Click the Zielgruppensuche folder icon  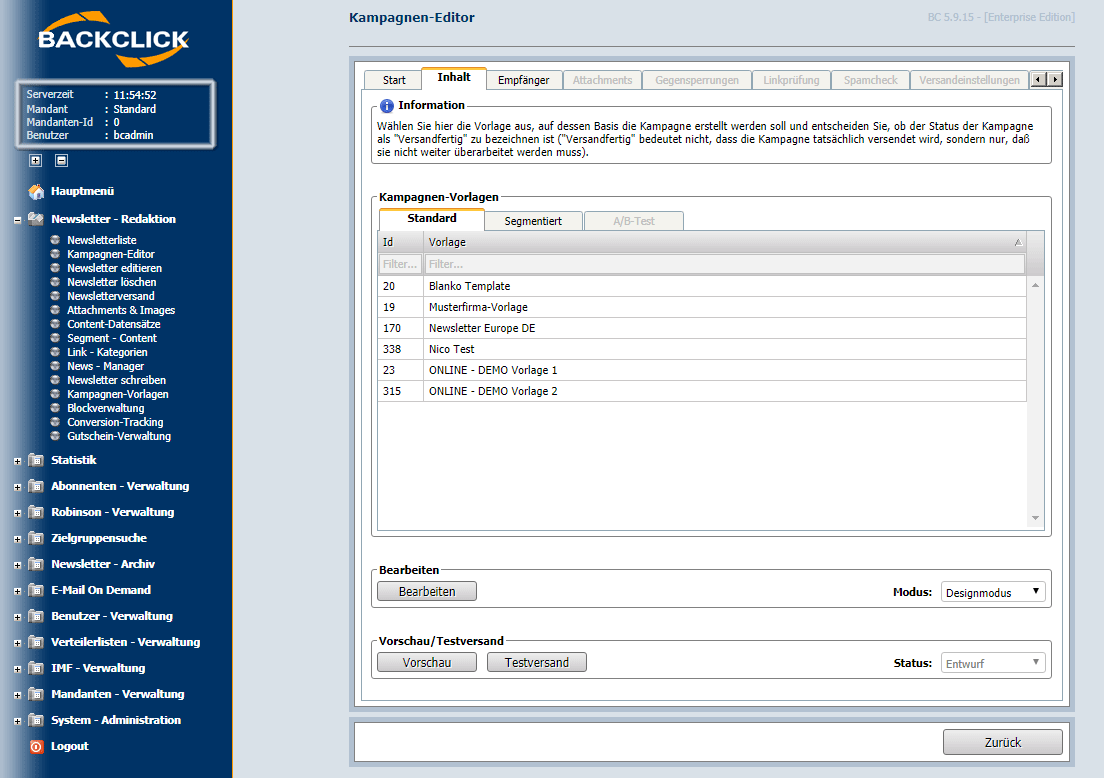pos(38,538)
